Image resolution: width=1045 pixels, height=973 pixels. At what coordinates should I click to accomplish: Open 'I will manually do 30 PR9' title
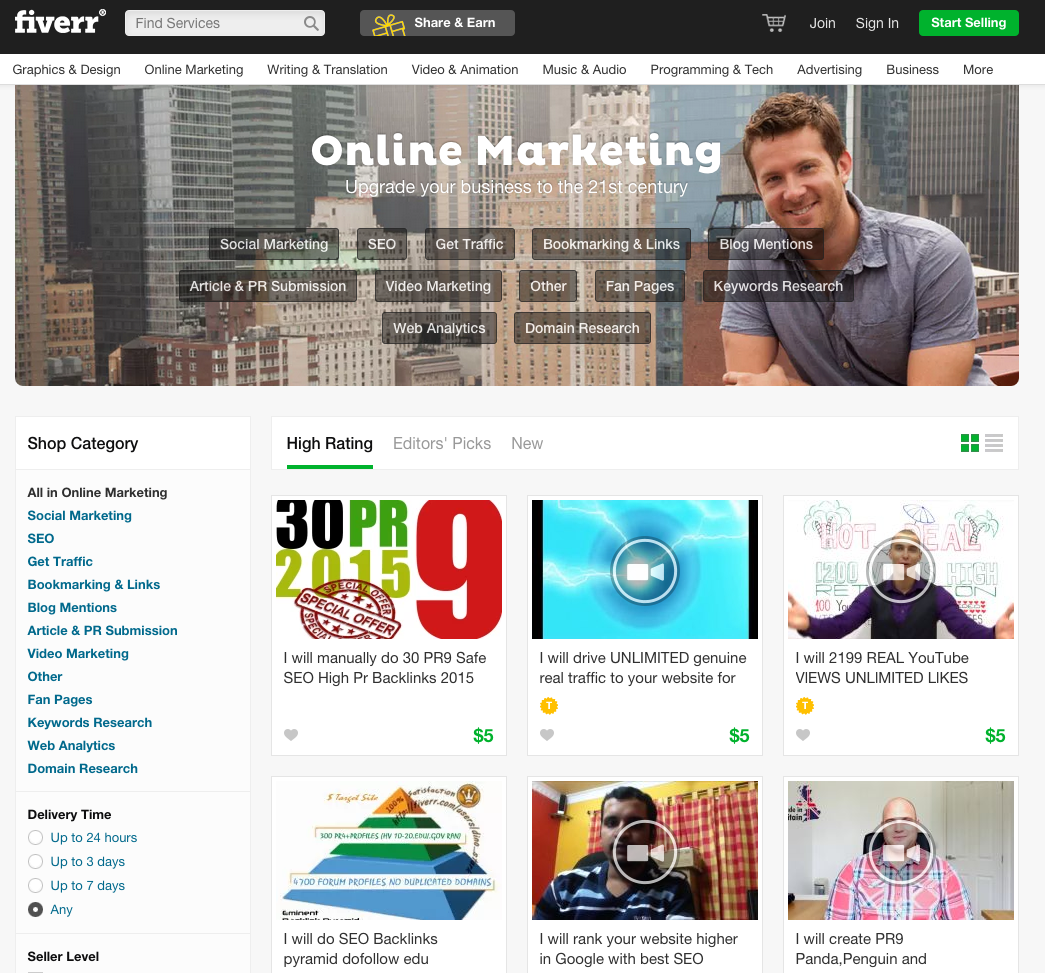click(x=385, y=668)
